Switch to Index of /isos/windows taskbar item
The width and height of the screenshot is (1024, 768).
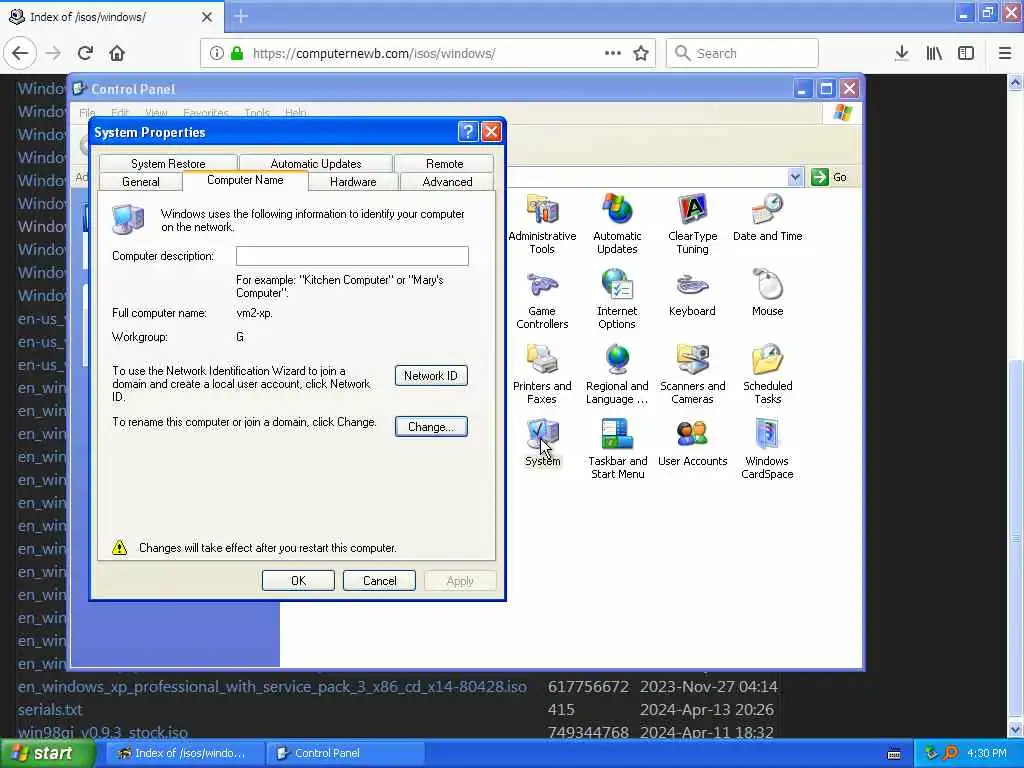click(x=185, y=753)
